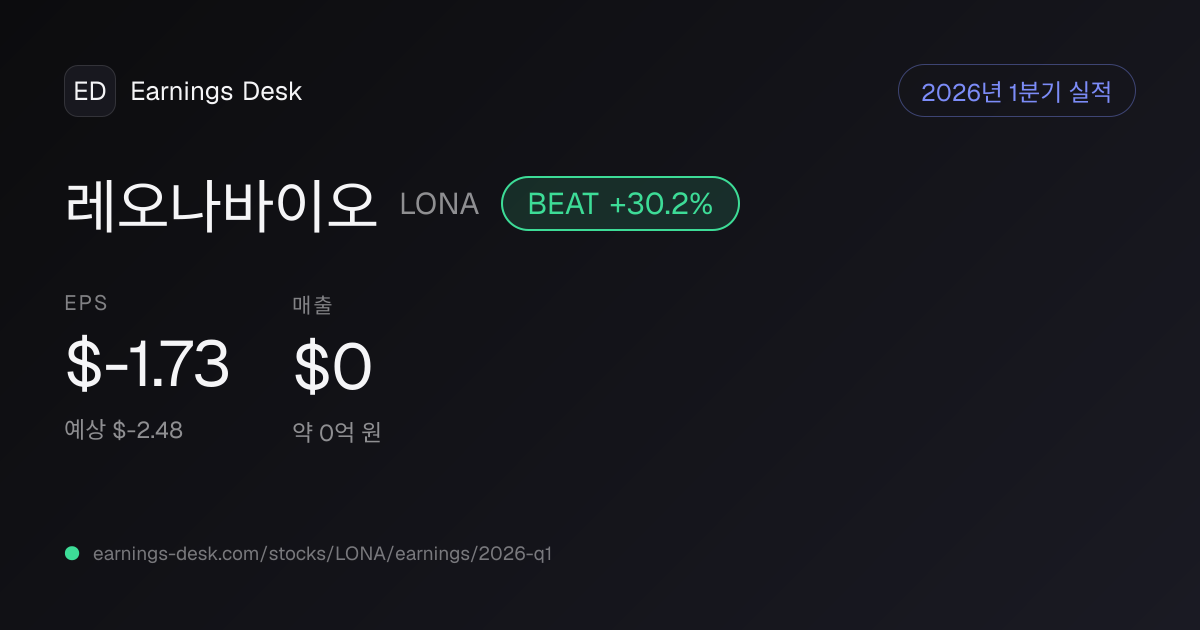Click the LONA ticker symbol
This screenshot has width=1200, height=630.
[439, 204]
